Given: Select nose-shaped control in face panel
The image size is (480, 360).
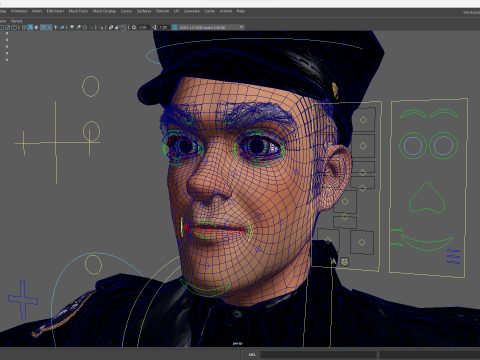Looking at the screenshot, I should point(427,197).
